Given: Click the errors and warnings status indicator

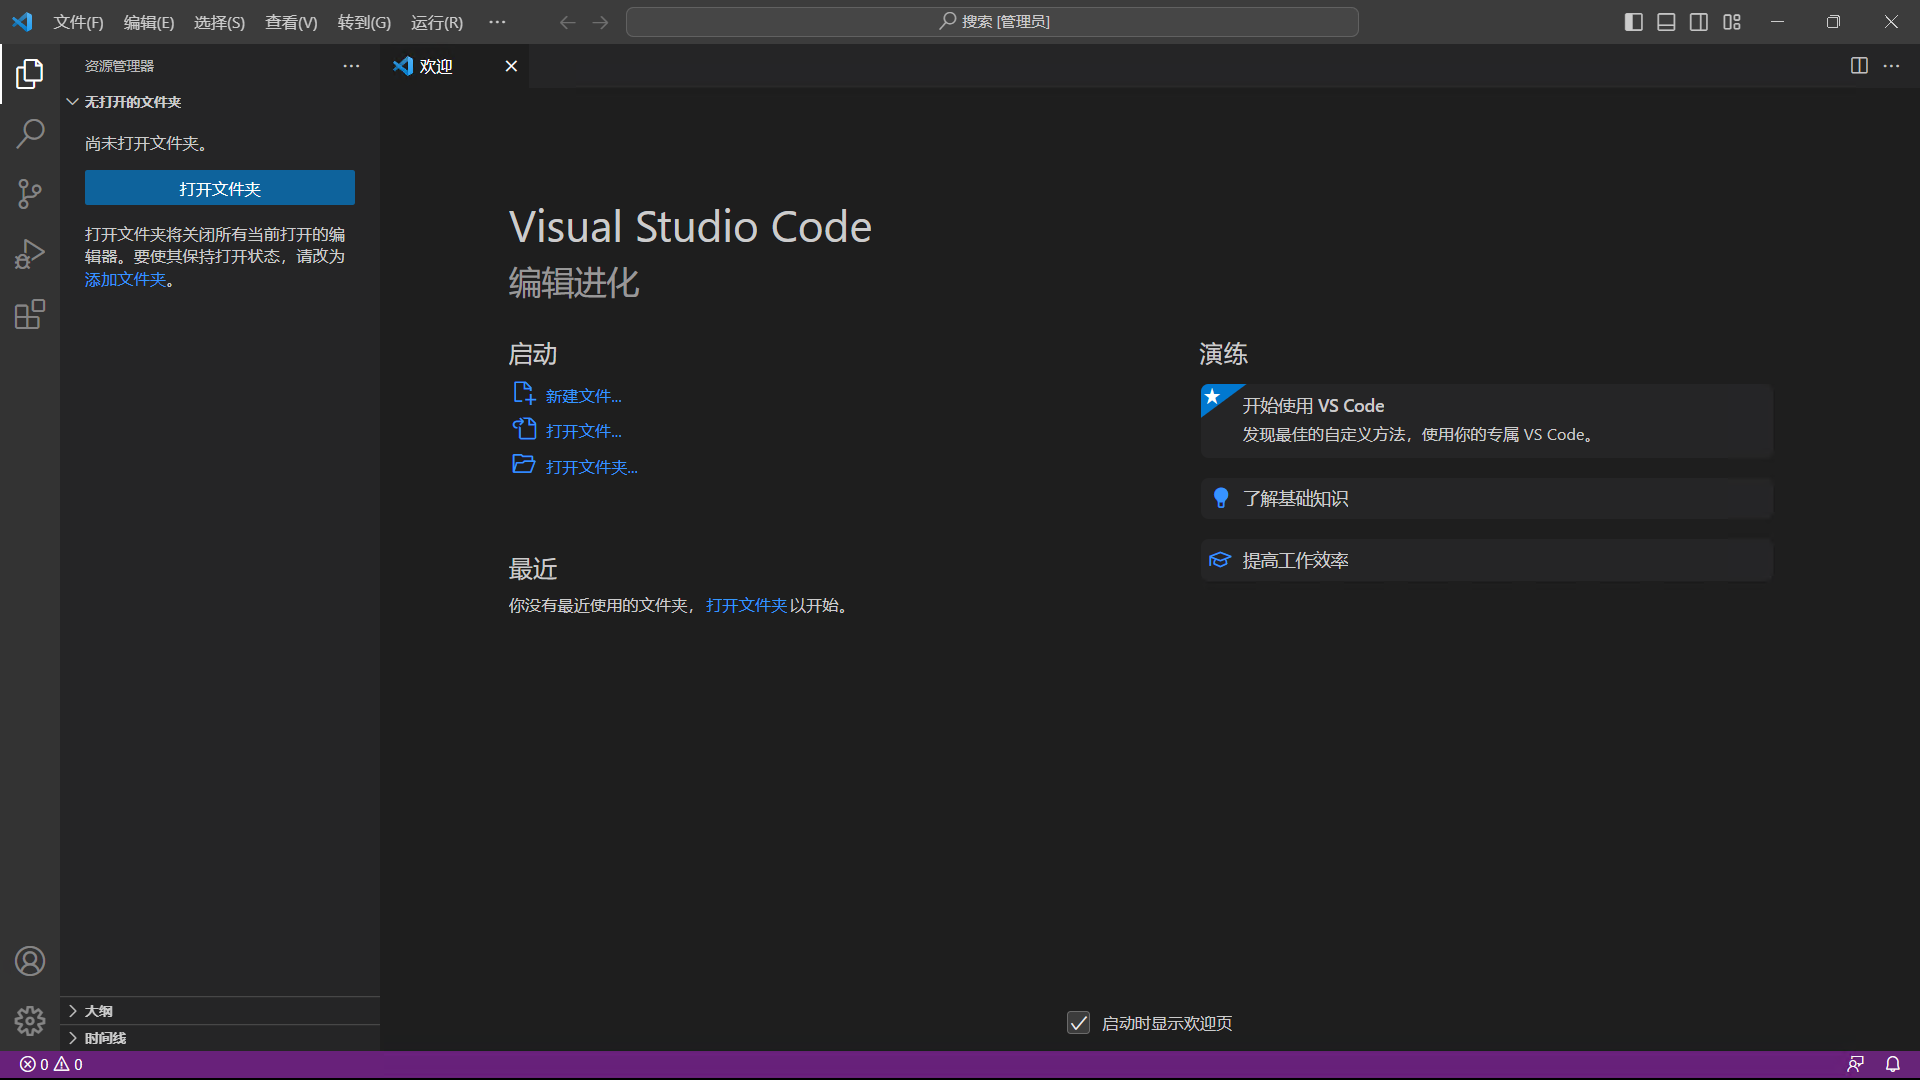Looking at the screenshot, I should point(52,1065).
